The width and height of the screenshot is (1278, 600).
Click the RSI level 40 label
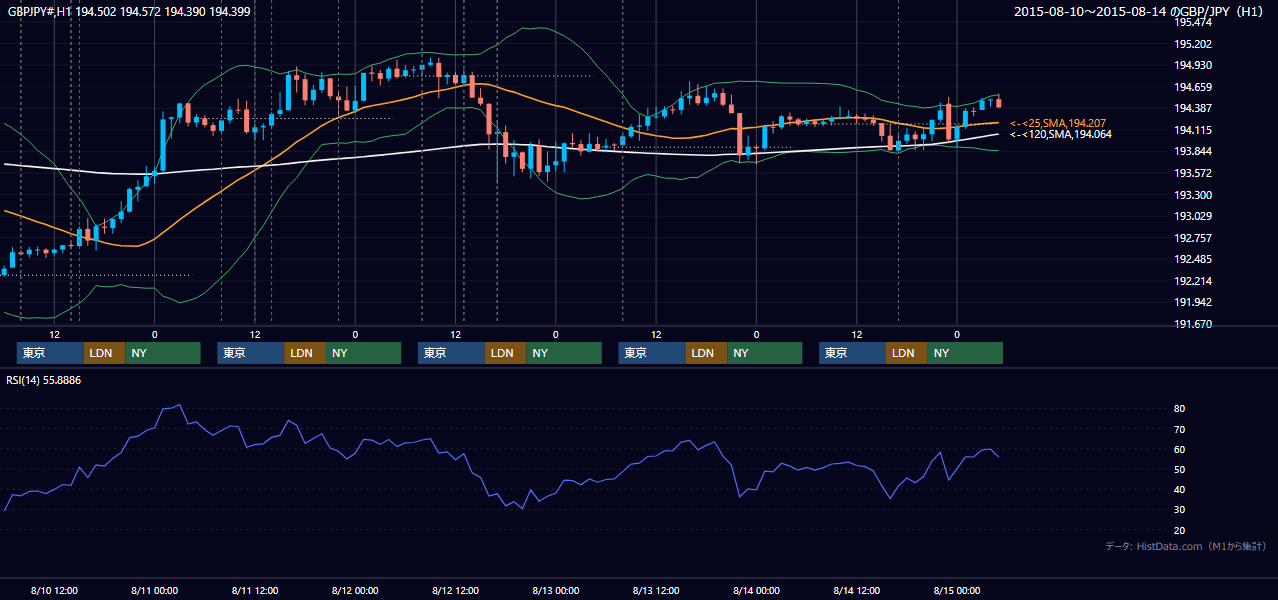coord(1180,489)
